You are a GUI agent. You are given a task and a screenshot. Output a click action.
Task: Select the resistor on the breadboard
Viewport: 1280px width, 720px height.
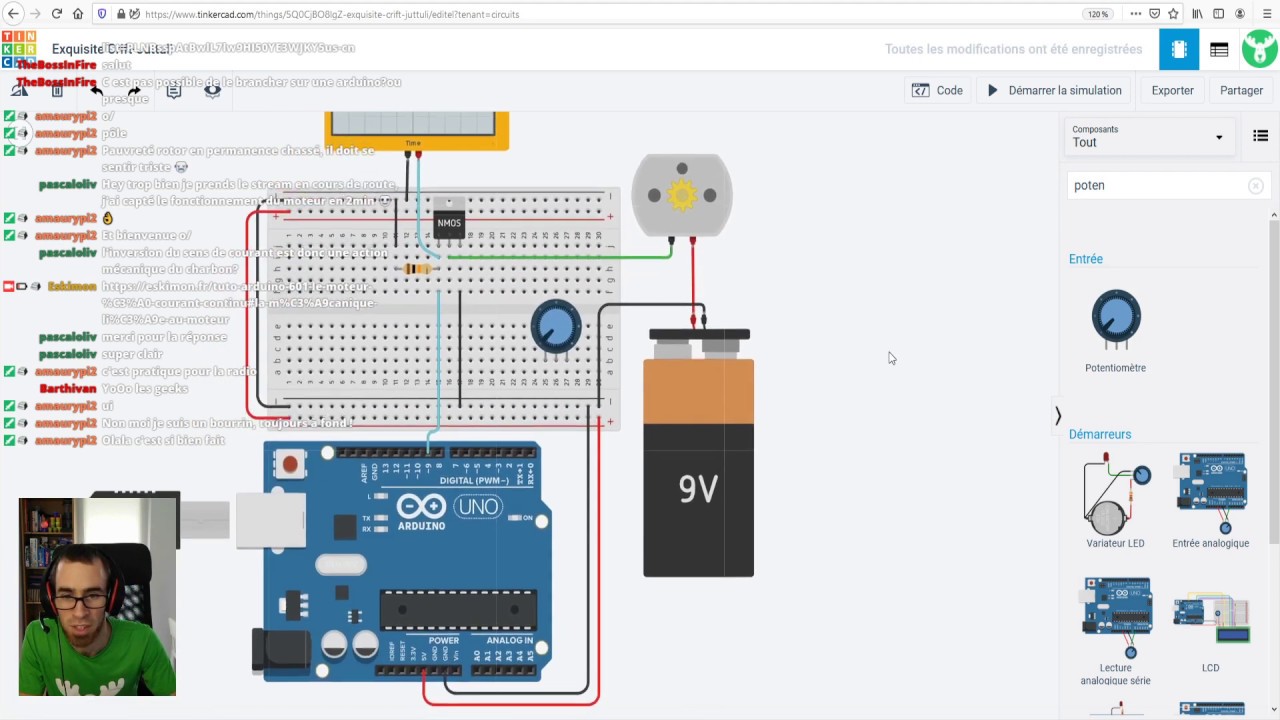tap(417, 268)
